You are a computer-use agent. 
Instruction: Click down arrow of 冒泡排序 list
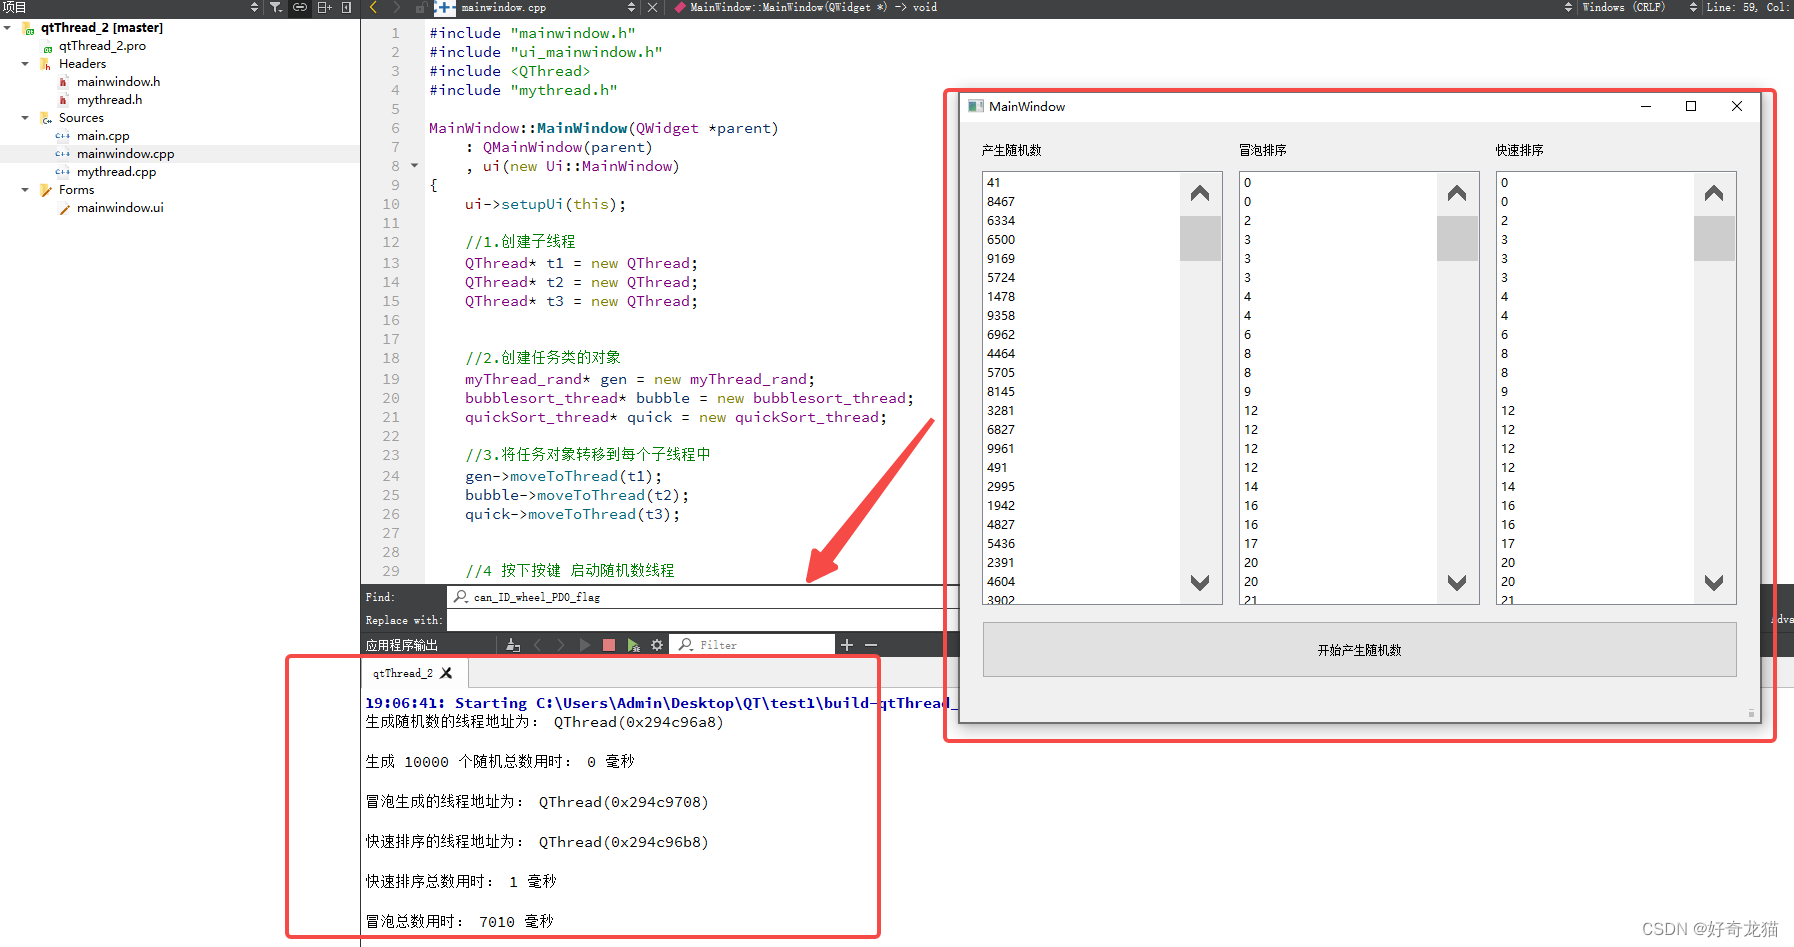(x=1457, y=582)
